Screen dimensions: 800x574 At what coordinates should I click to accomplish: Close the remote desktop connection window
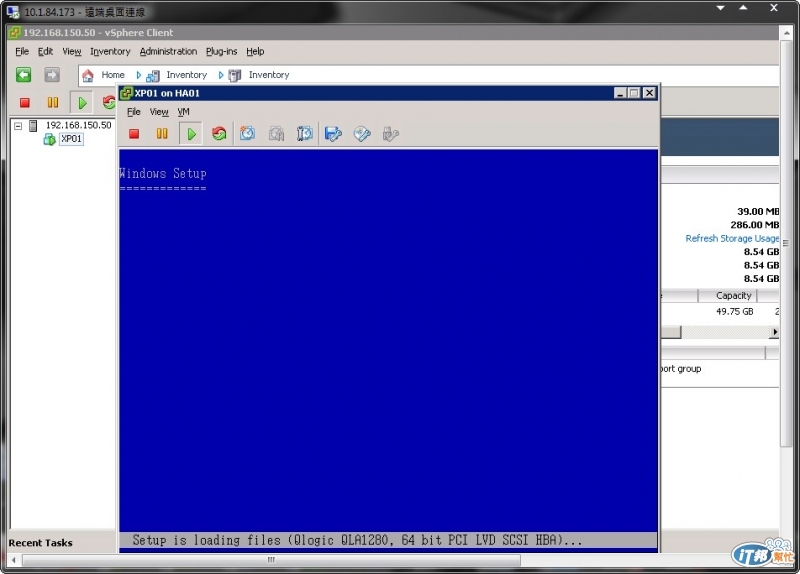tap(773, 8)
